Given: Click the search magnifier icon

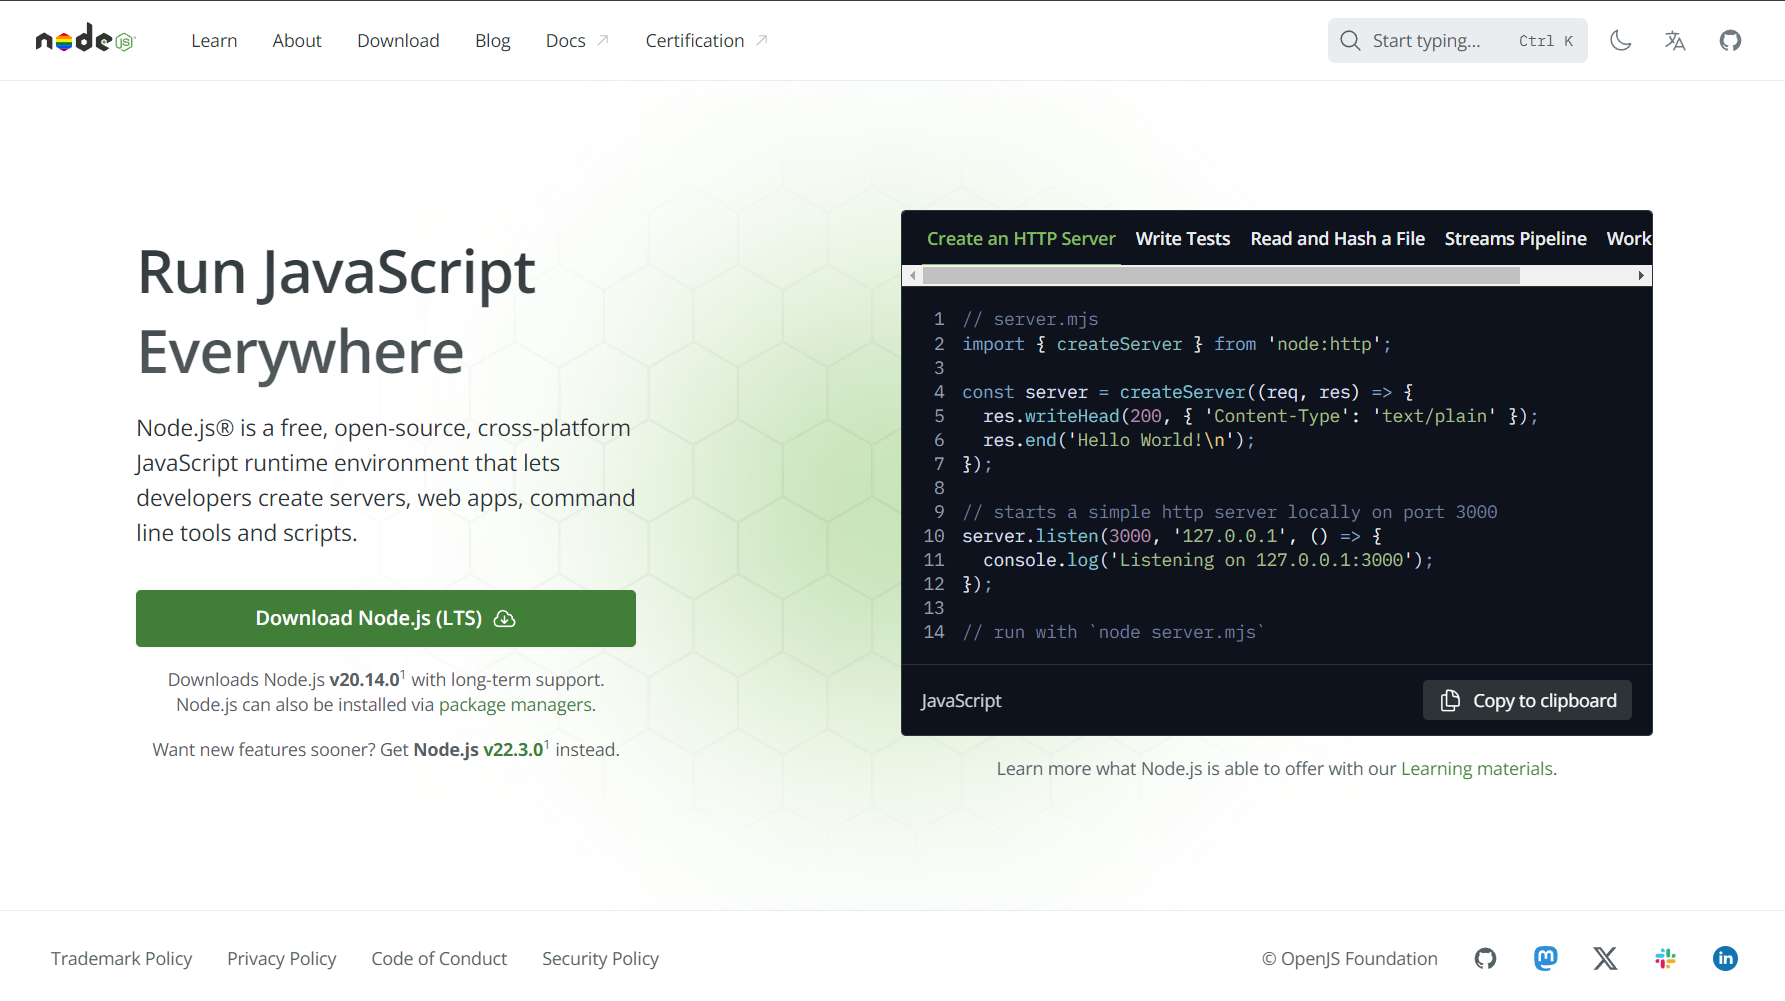Looking at the screenshot, I should 1350,40.
